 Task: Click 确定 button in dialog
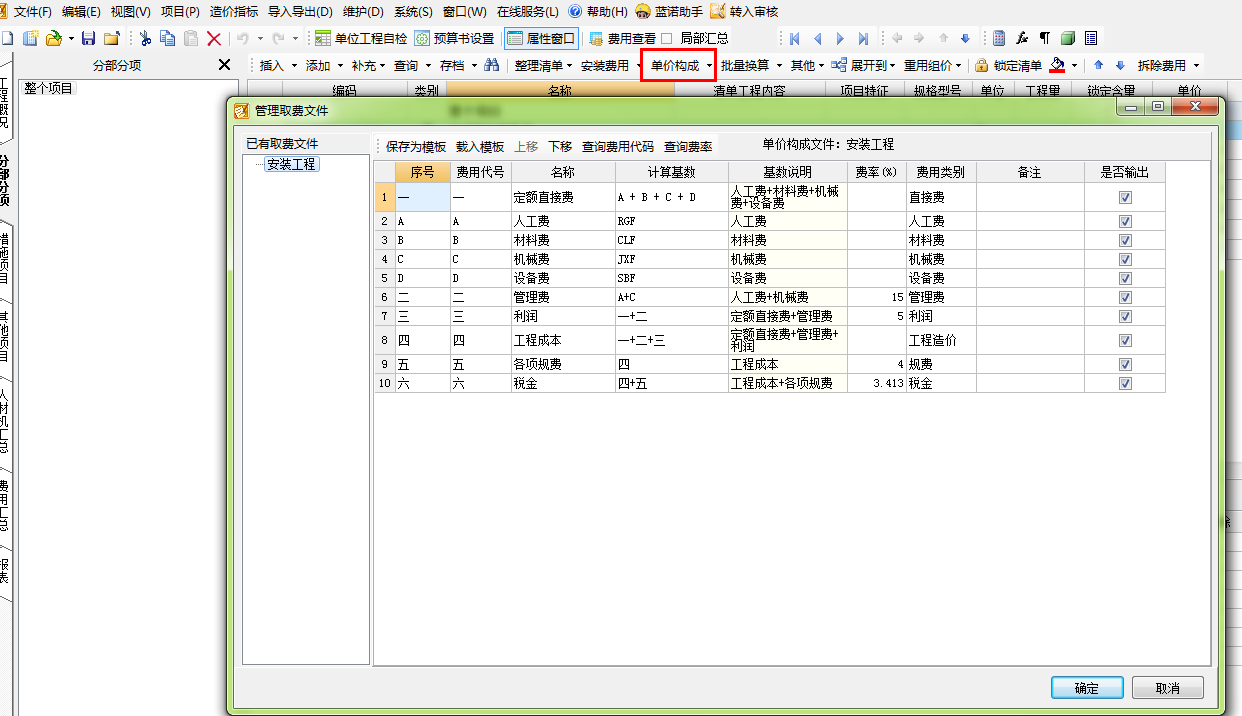coord(1087,688)
